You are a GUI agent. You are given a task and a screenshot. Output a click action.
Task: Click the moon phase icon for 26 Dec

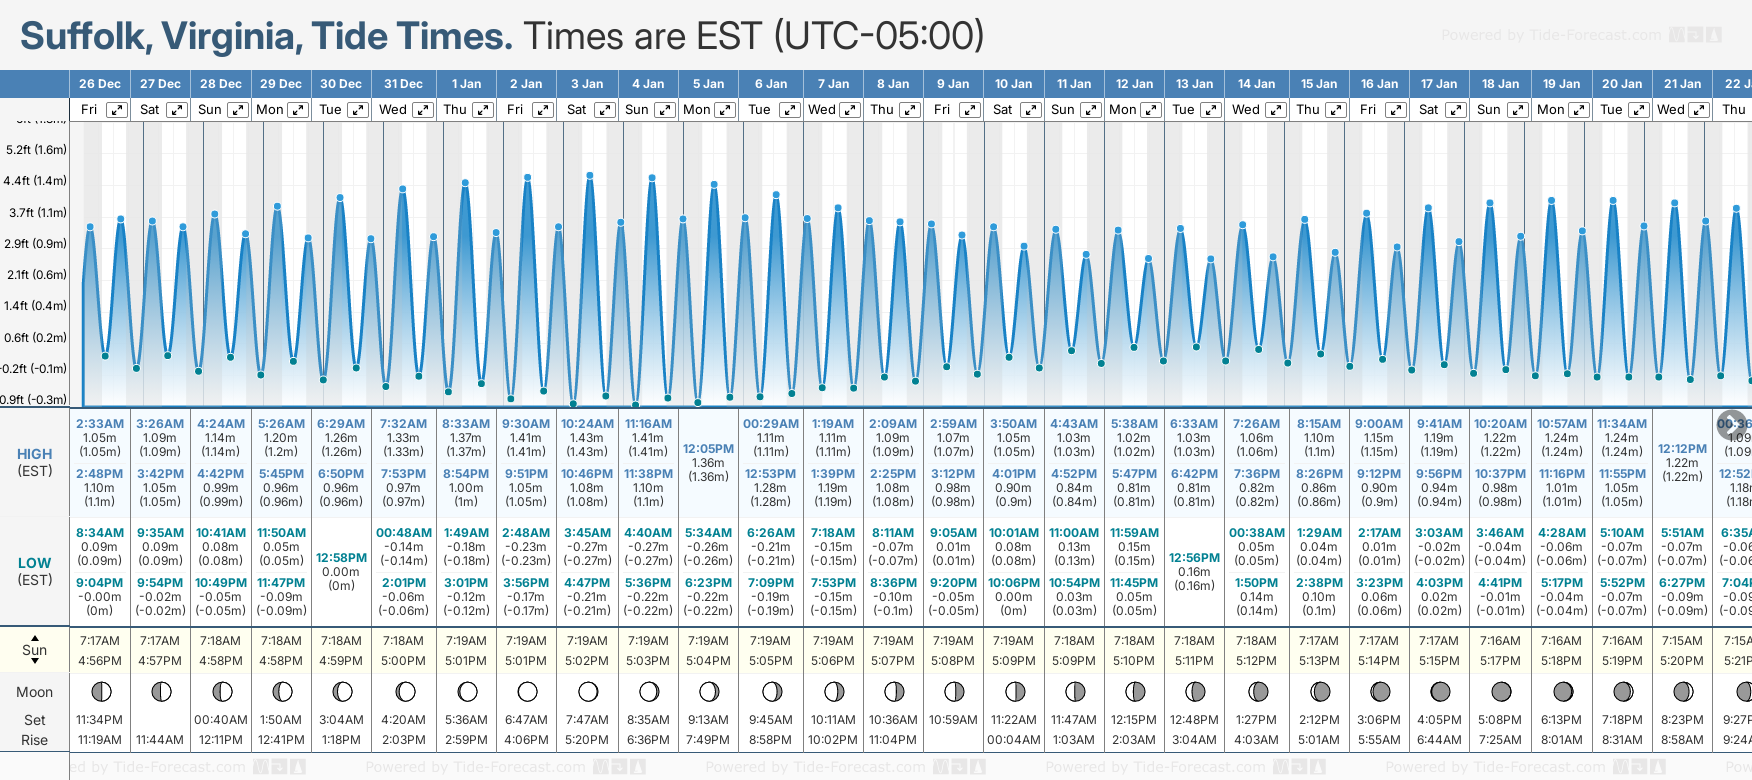pyautogui.click(x=100, y=692)
